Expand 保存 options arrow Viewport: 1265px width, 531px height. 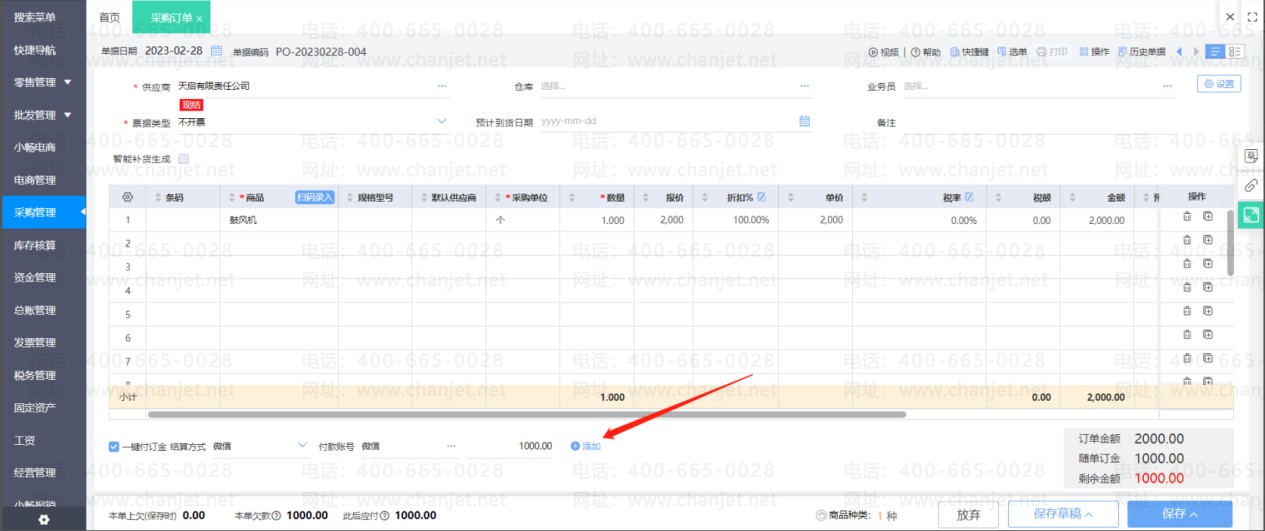[x=1194, y=514]
